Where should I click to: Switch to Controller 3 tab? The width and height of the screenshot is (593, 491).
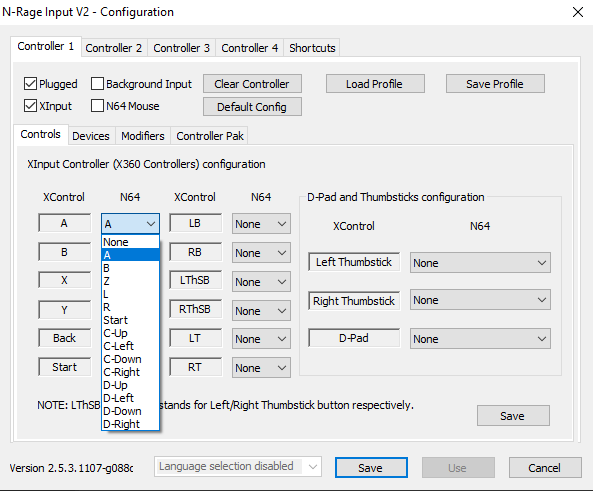(x=182, y=48)
